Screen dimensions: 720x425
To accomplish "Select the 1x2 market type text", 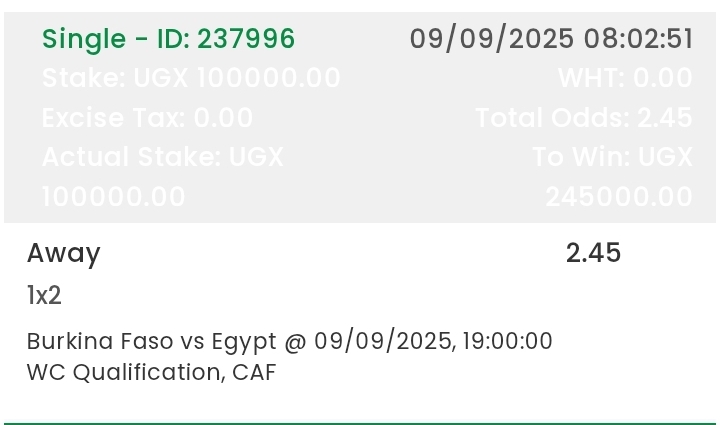I will pyautogui.click(x=44, y=295).
